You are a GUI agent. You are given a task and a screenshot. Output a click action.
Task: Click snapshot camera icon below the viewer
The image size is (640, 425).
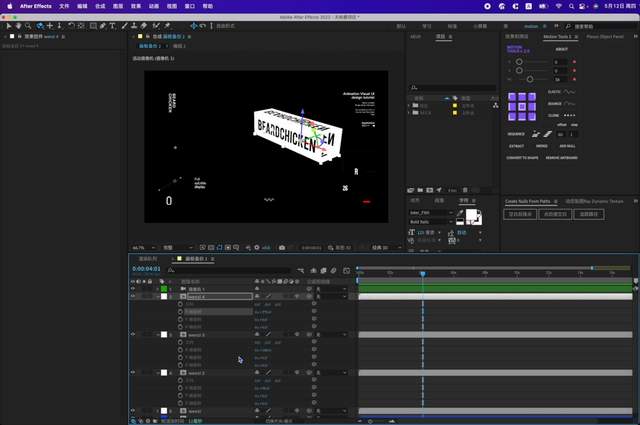[282, 247]
